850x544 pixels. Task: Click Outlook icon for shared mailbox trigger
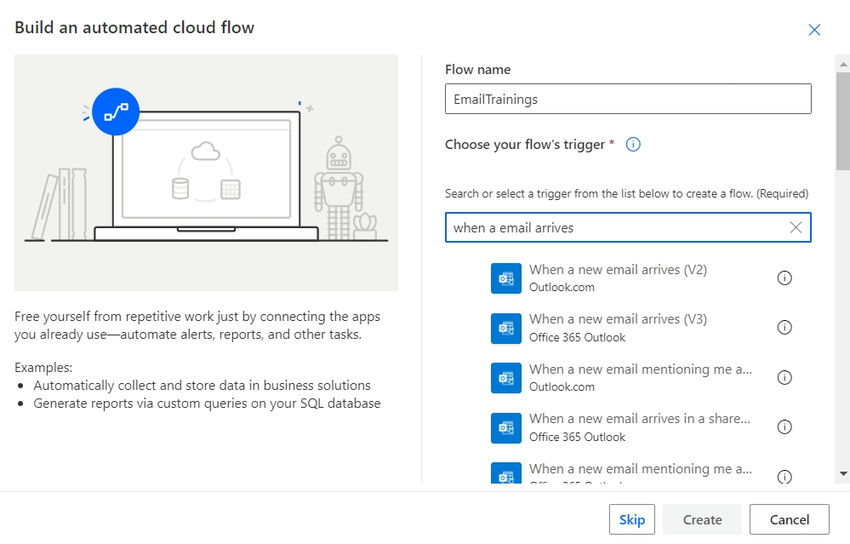(506, 427)
